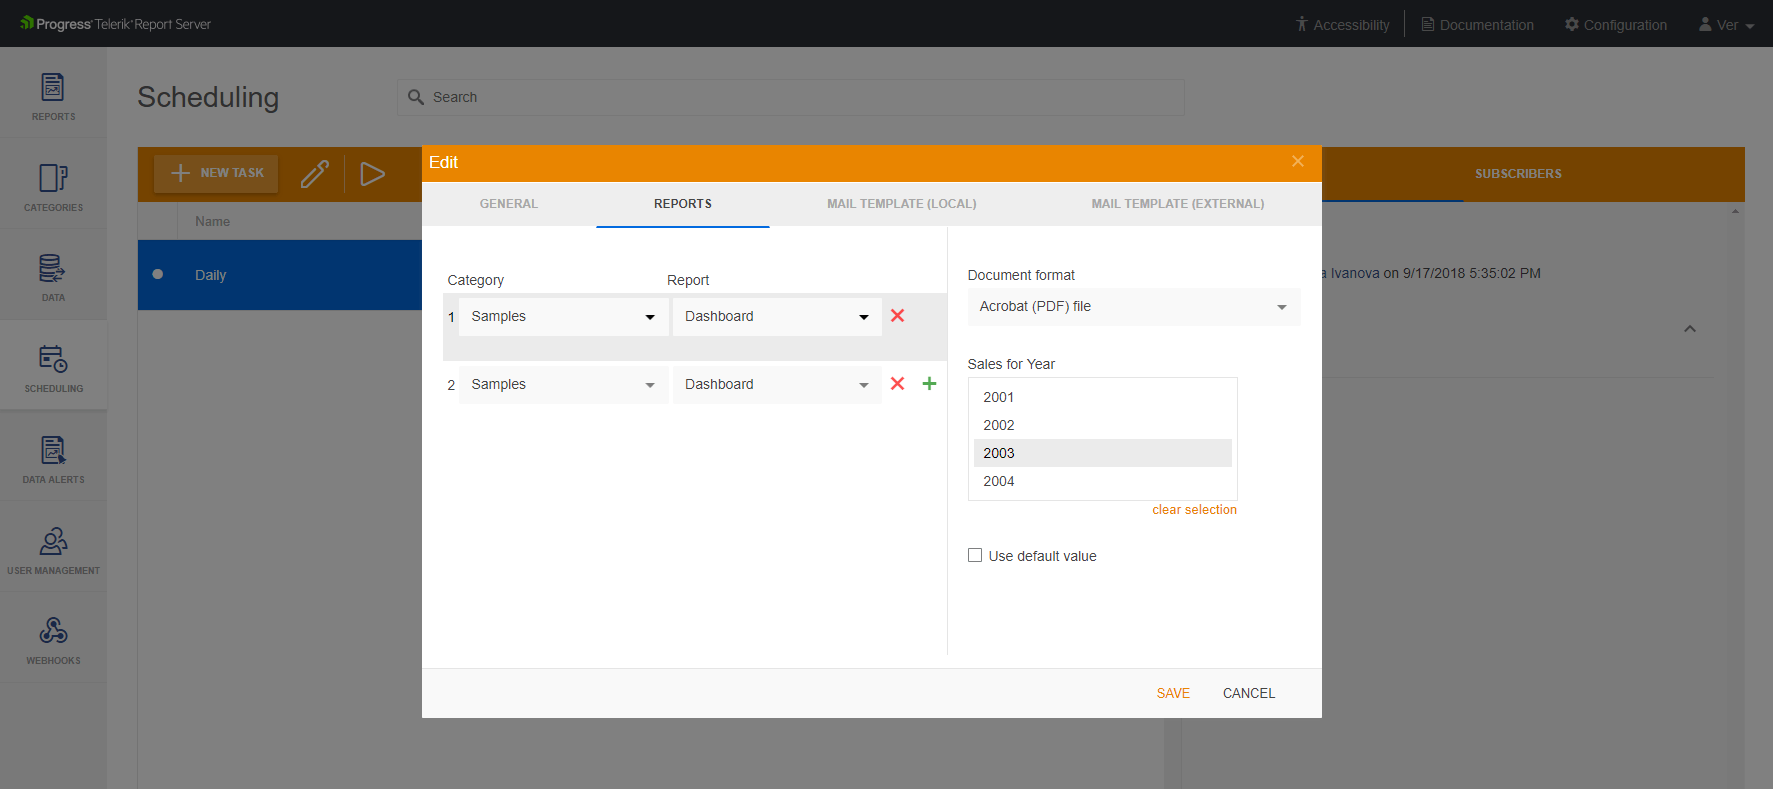Open the Data sidebar icon
Screen dimensions: 1773x789
53,277
